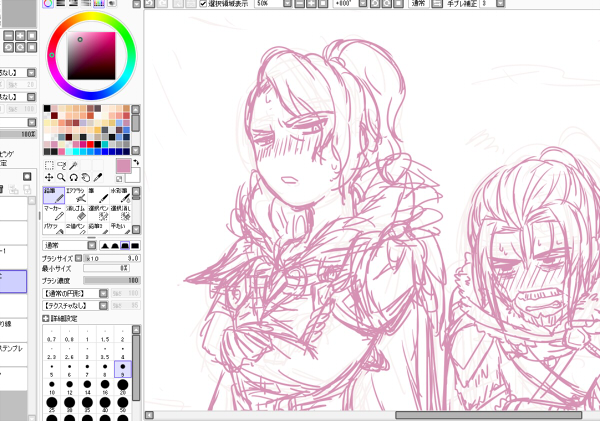
Task: Click the 通常 view mode button in toolbar
Action: [x=418, y=3]
